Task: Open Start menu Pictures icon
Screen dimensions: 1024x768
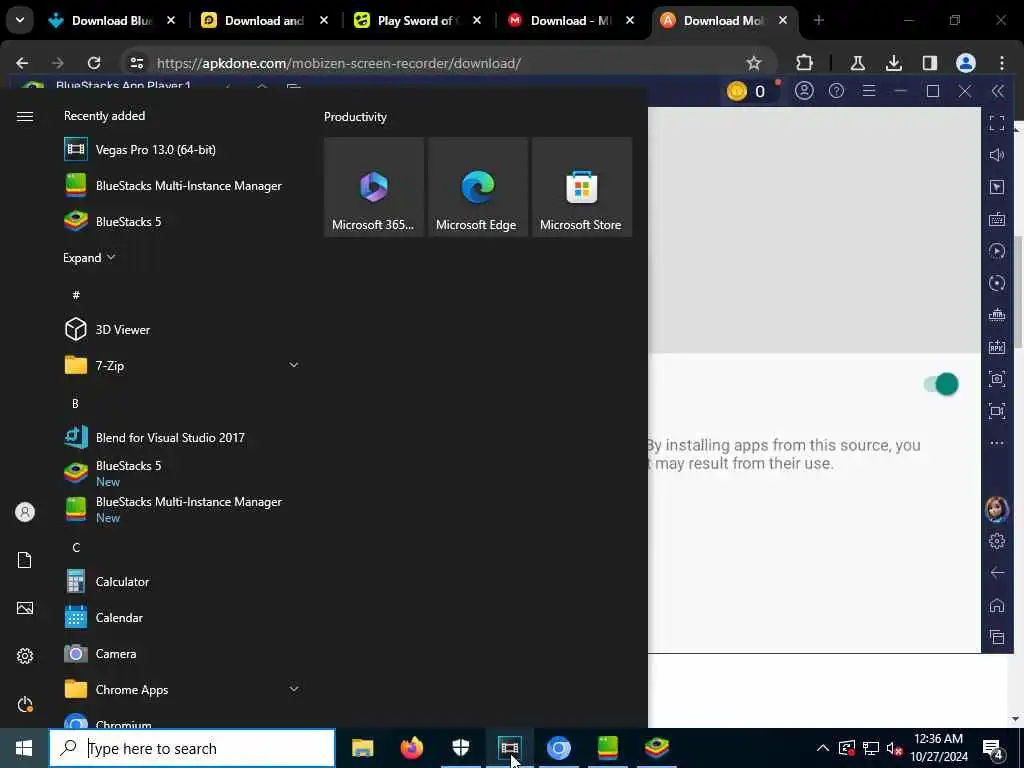Action: 25,608
